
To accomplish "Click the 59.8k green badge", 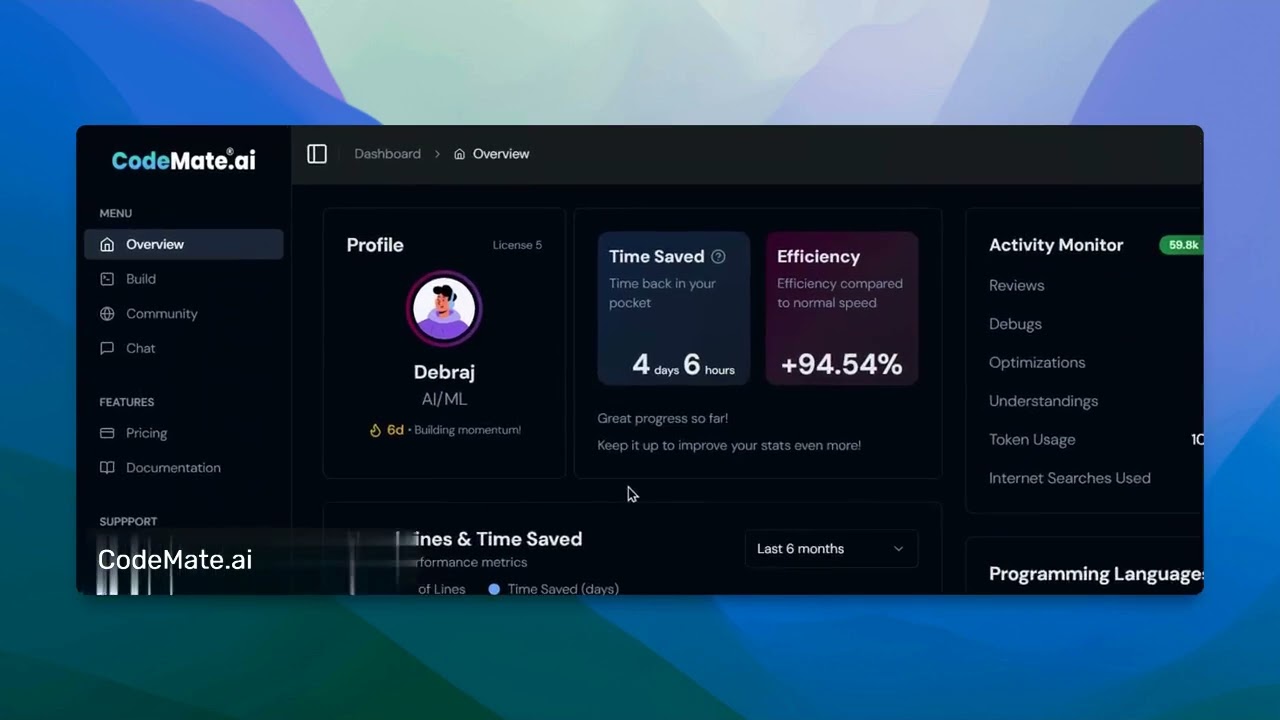I will (1182, 245).
